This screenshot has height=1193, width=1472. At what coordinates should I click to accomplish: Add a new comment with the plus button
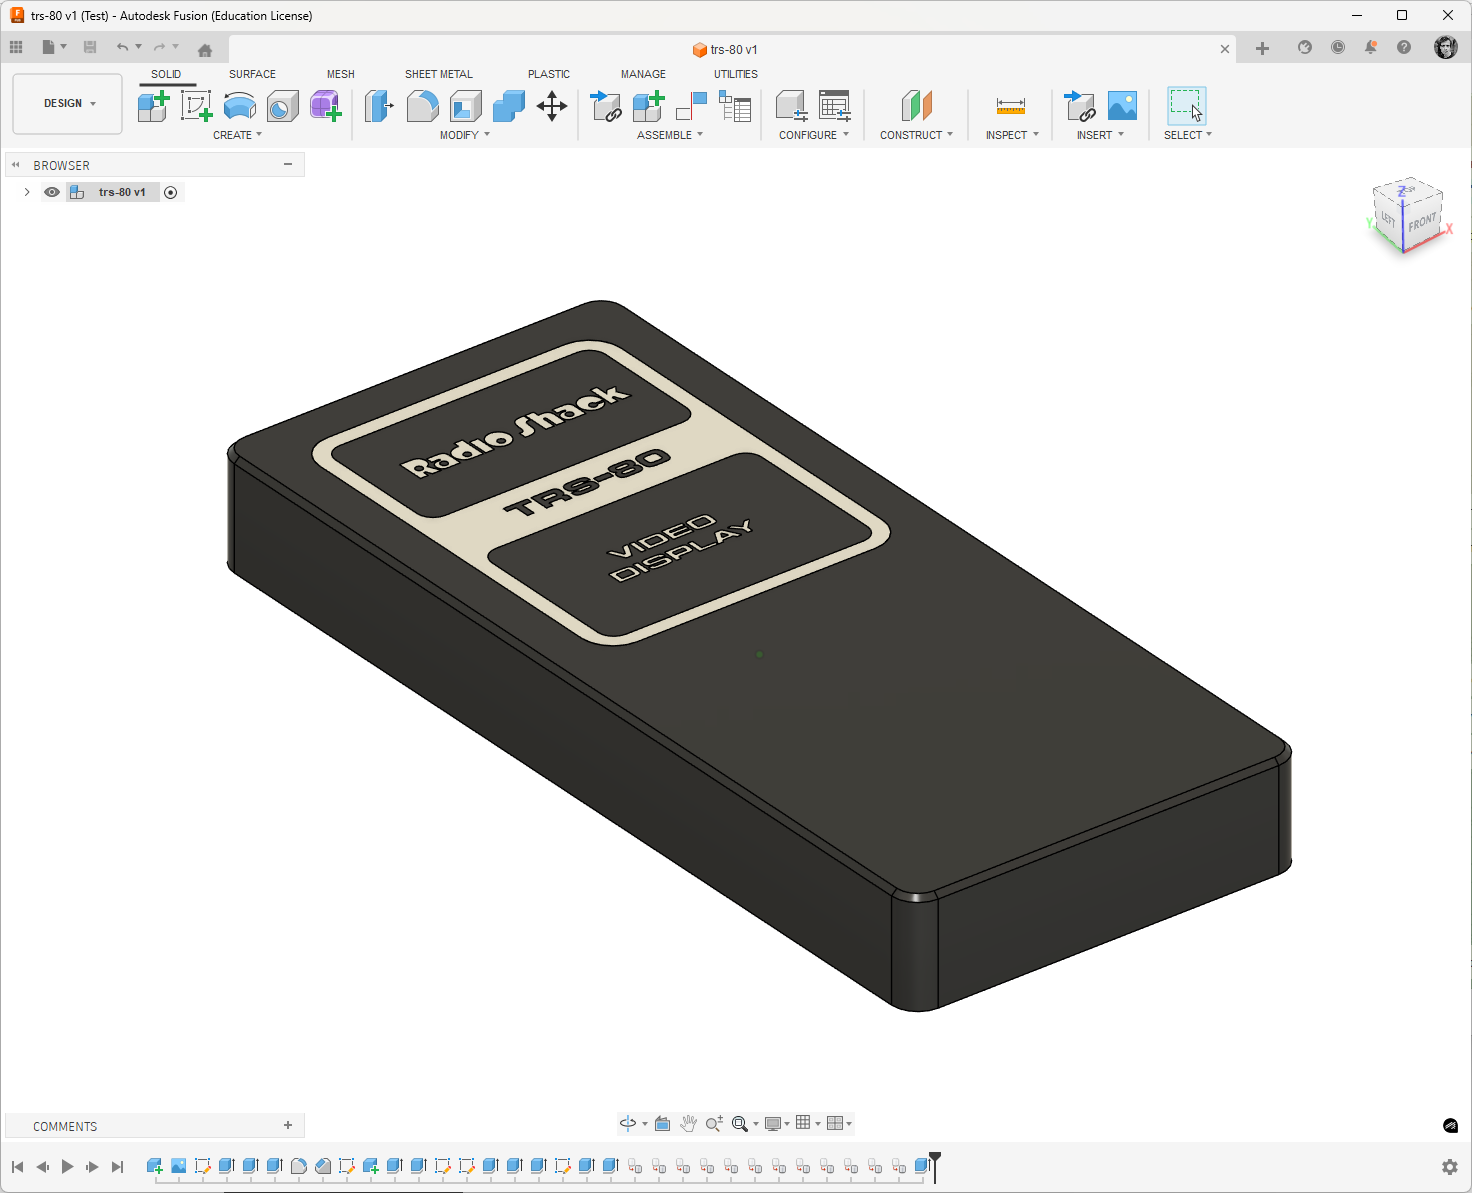(x=288, y=1125)
